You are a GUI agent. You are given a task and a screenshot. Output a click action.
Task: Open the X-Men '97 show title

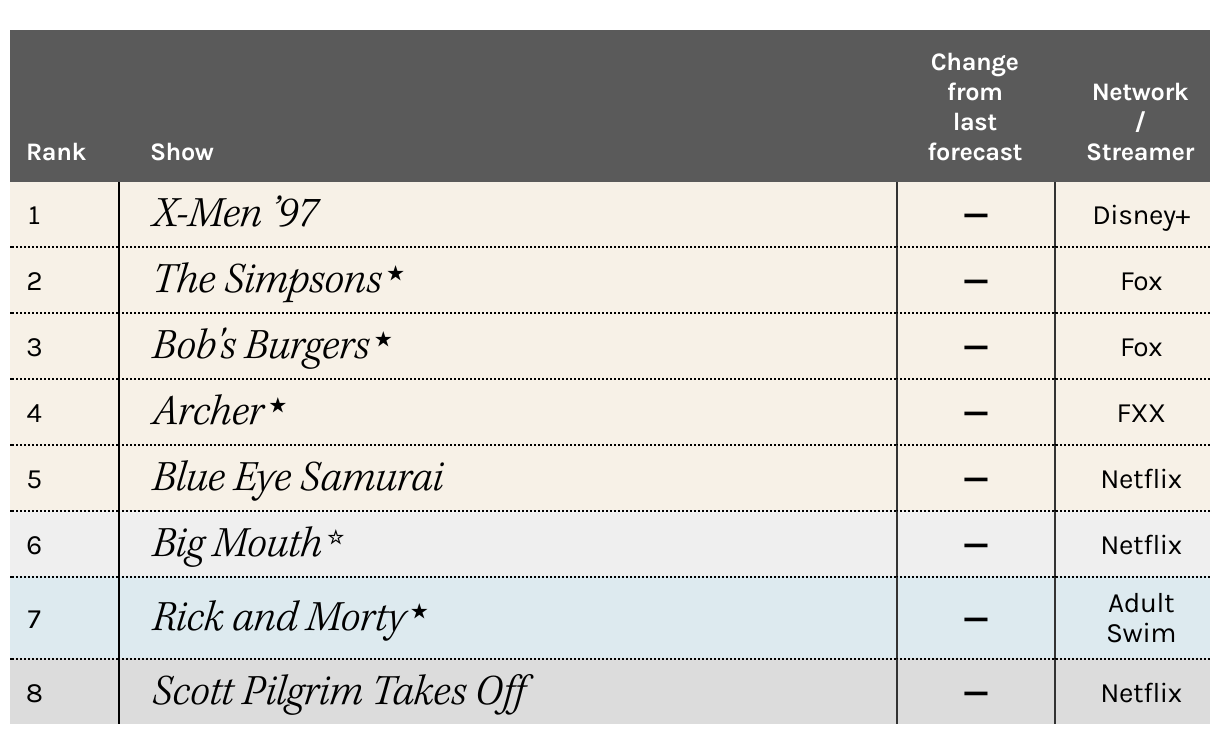[236, 213]
